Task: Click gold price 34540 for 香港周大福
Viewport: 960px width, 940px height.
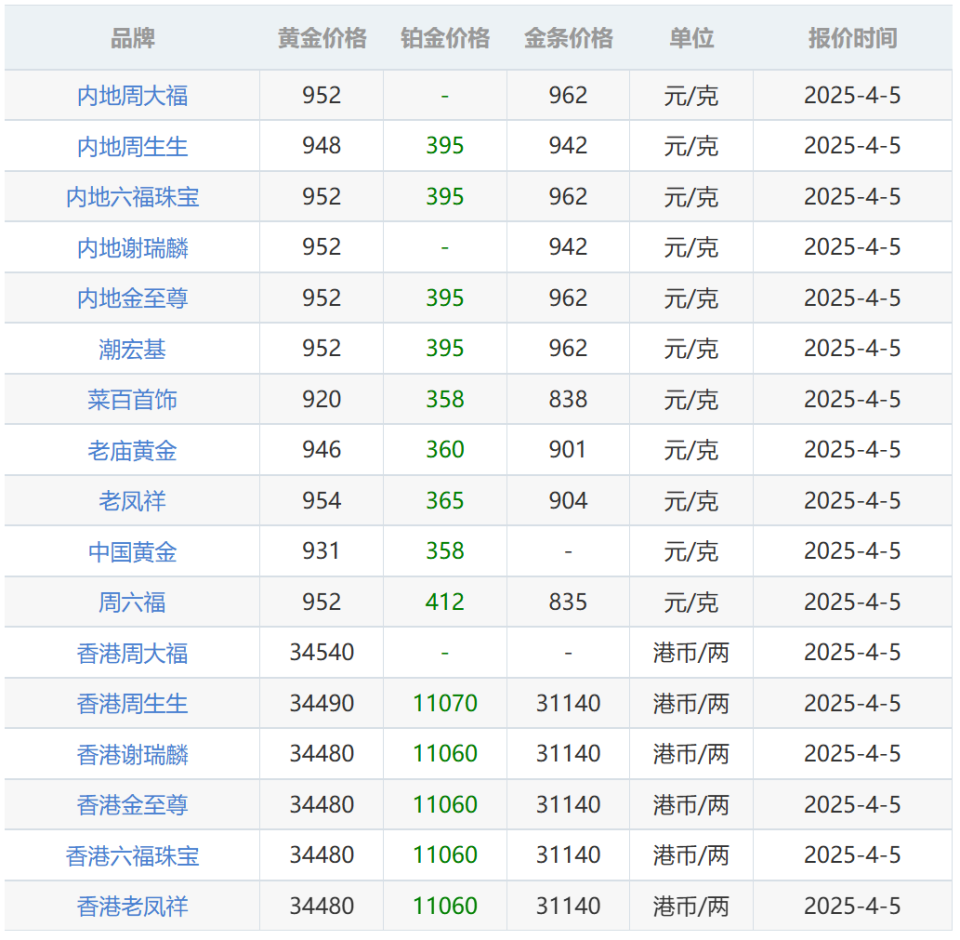Action: click(x=322, y=653)
